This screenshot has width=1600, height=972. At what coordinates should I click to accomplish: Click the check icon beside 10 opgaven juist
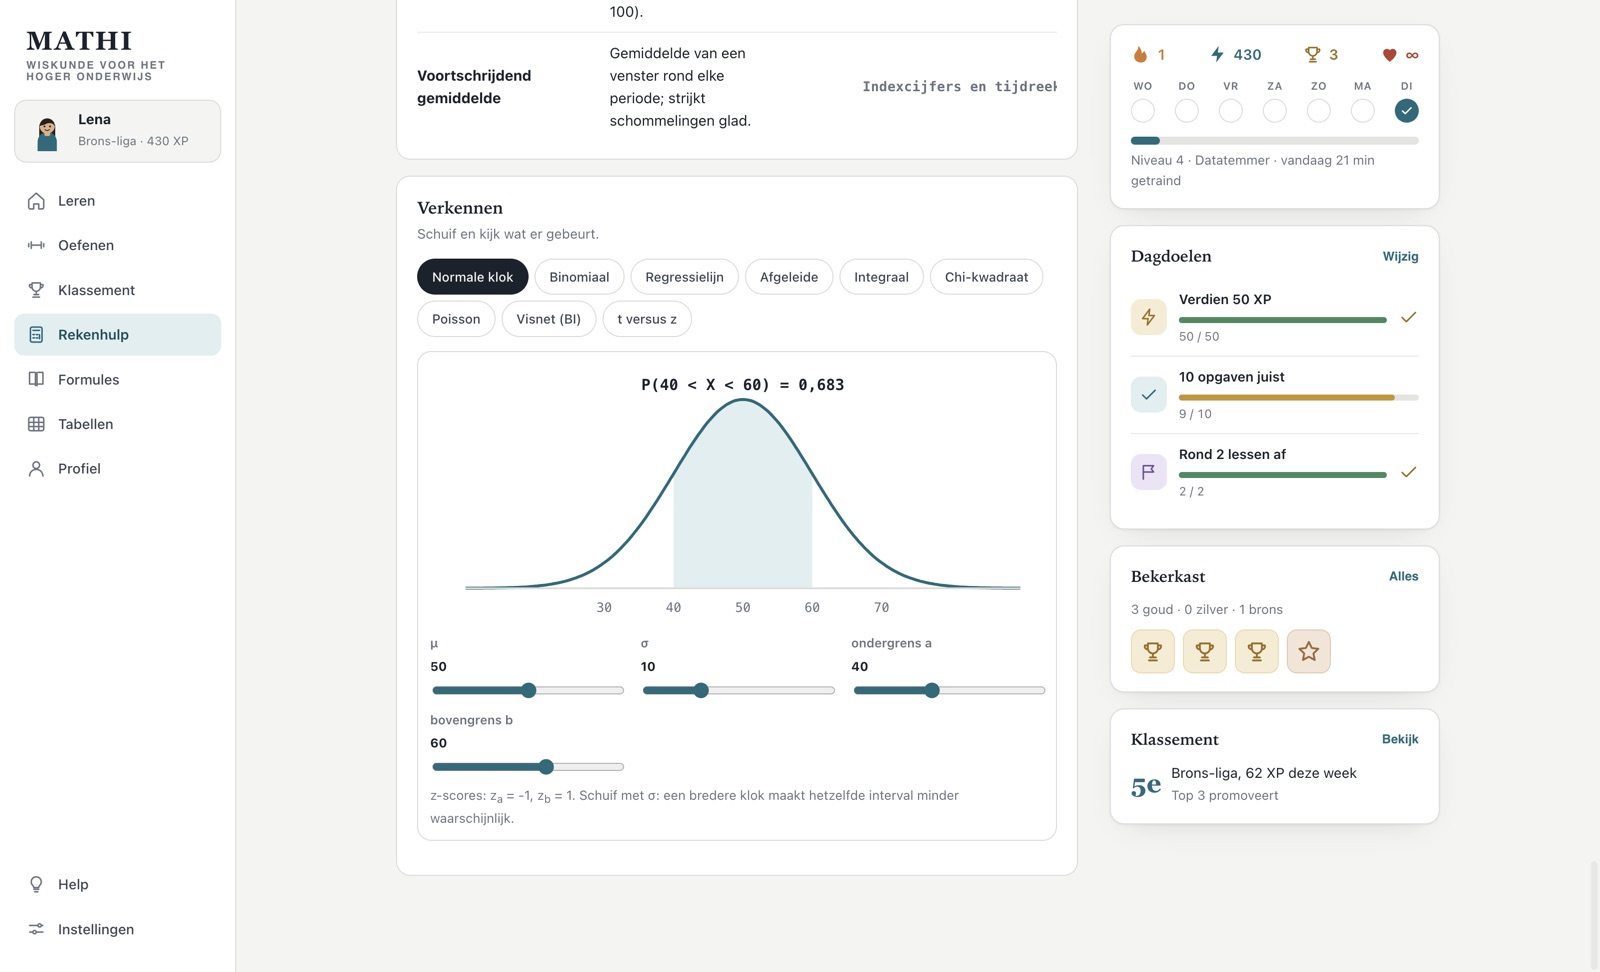1148,394
